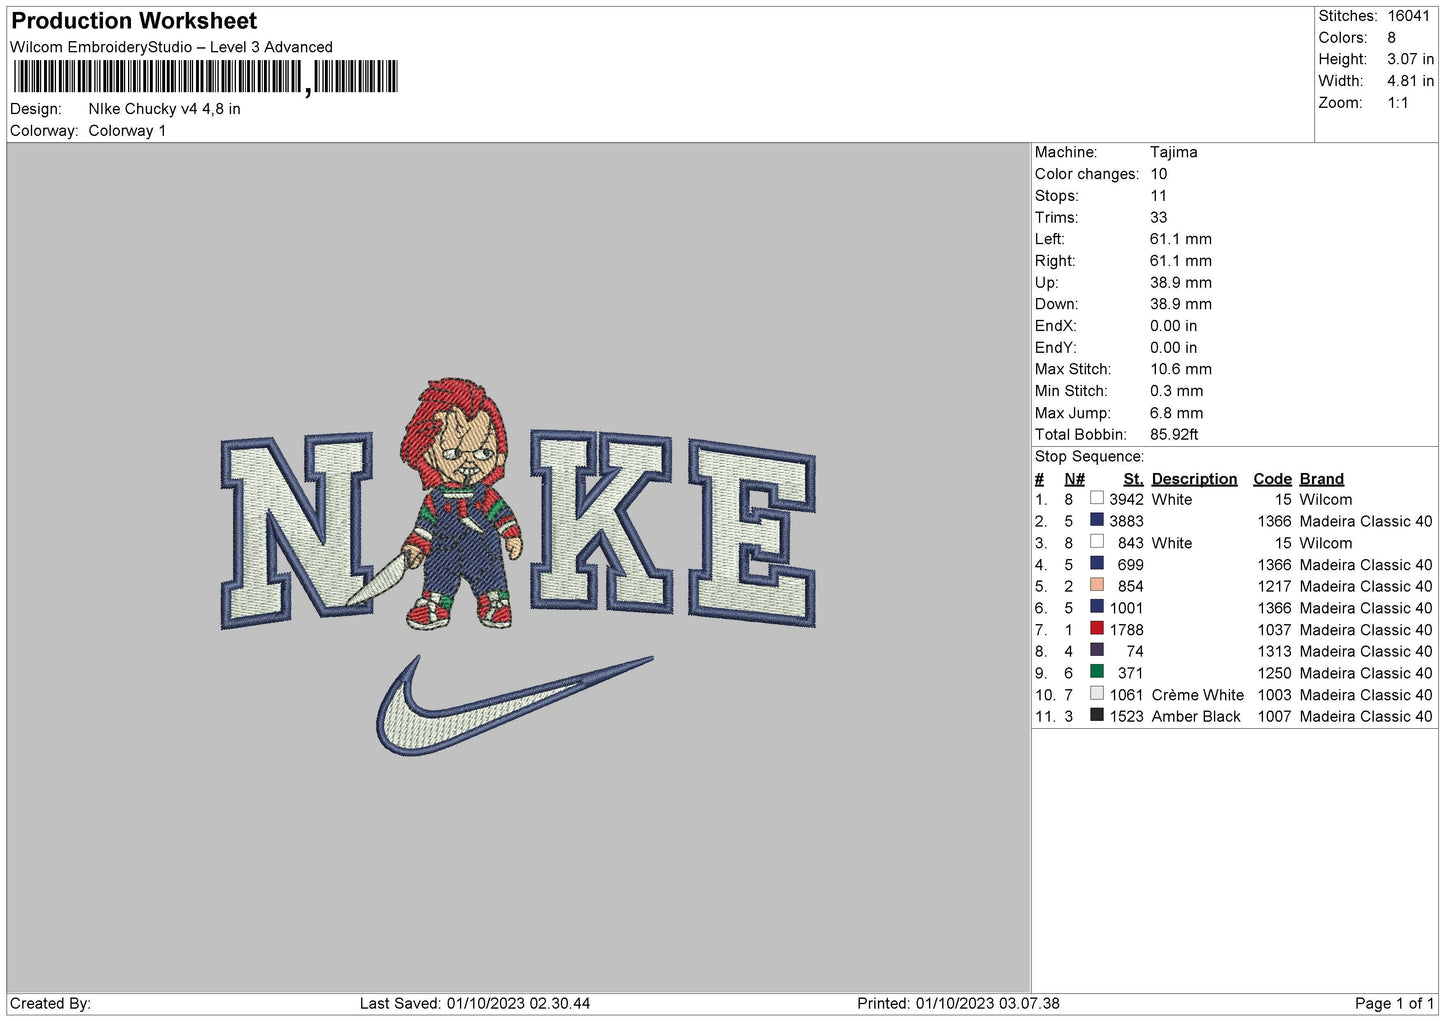This screenshot has width=1445, height=1021.
Task: Click the Code column header
Action: (x=1272, y=479)
